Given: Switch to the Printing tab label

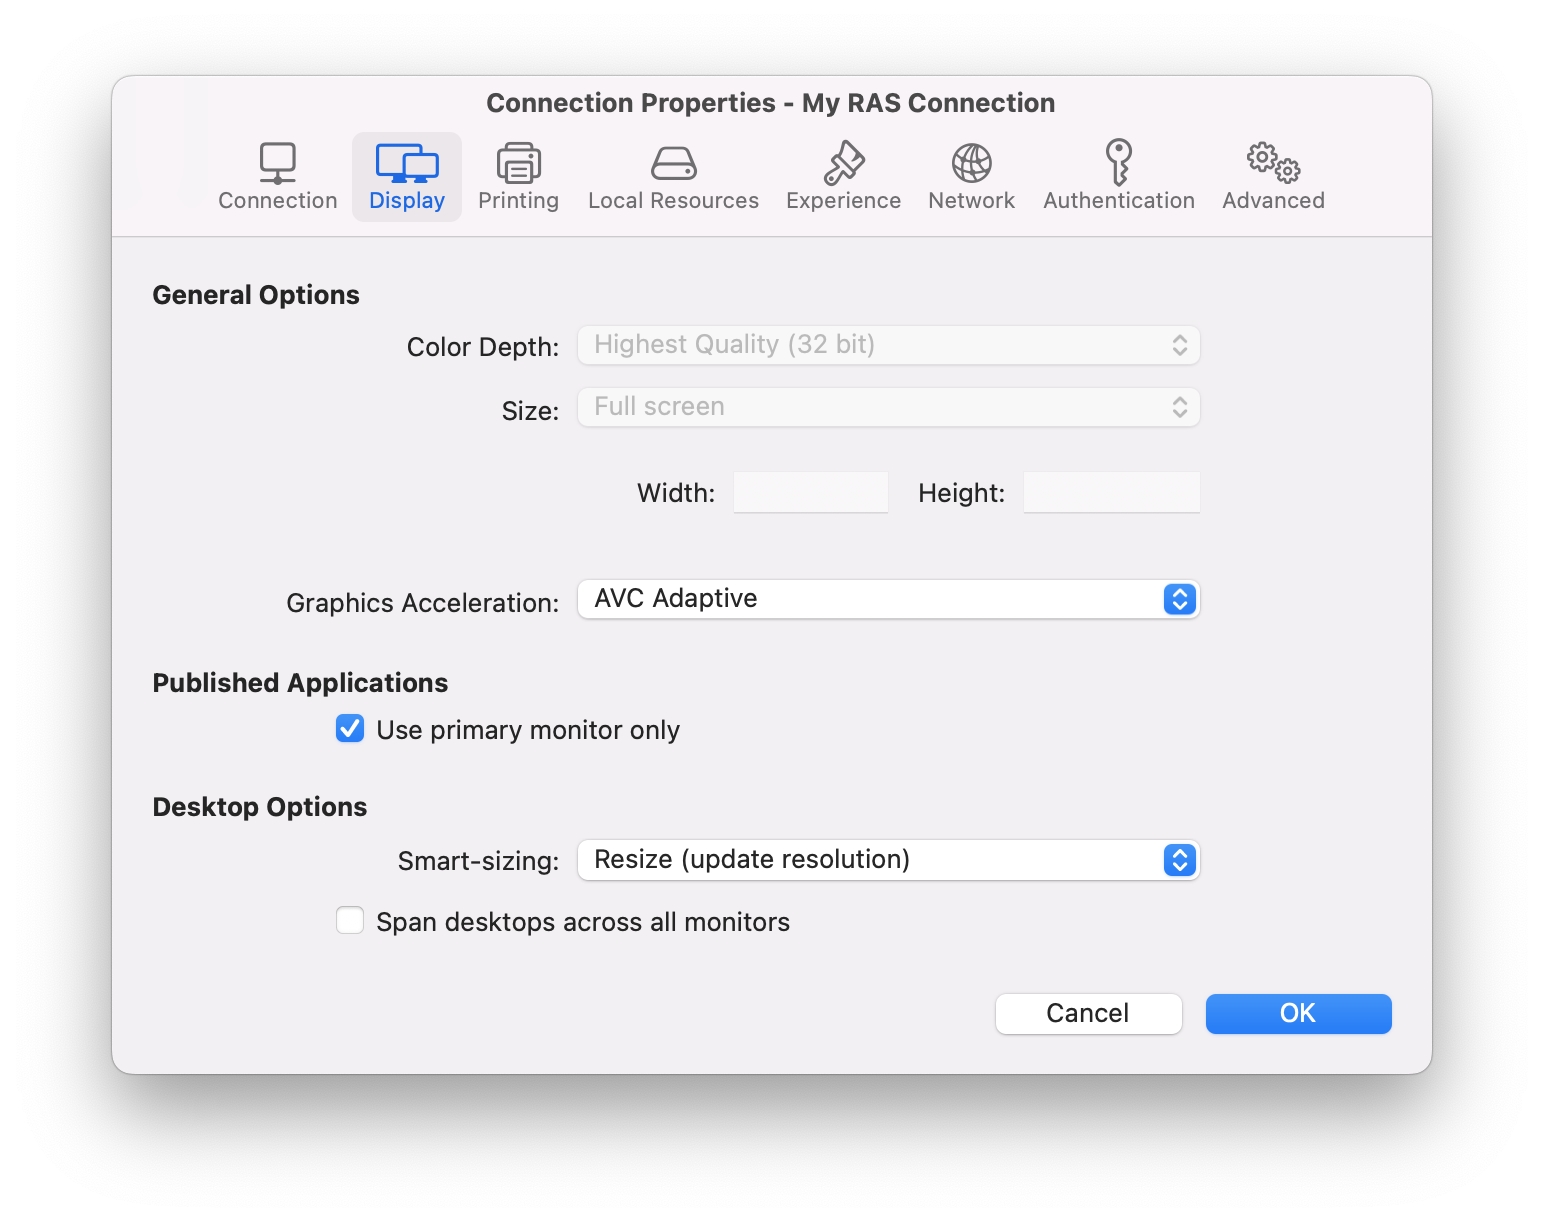Looking at the screenshot, I should [x=518, y=201].
